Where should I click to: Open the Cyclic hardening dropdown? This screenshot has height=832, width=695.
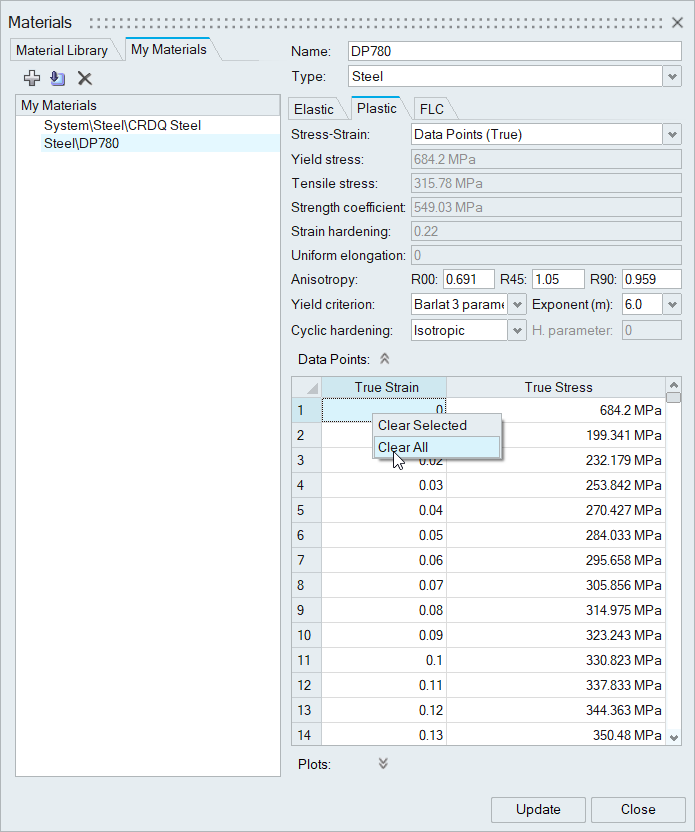[517, 331]
